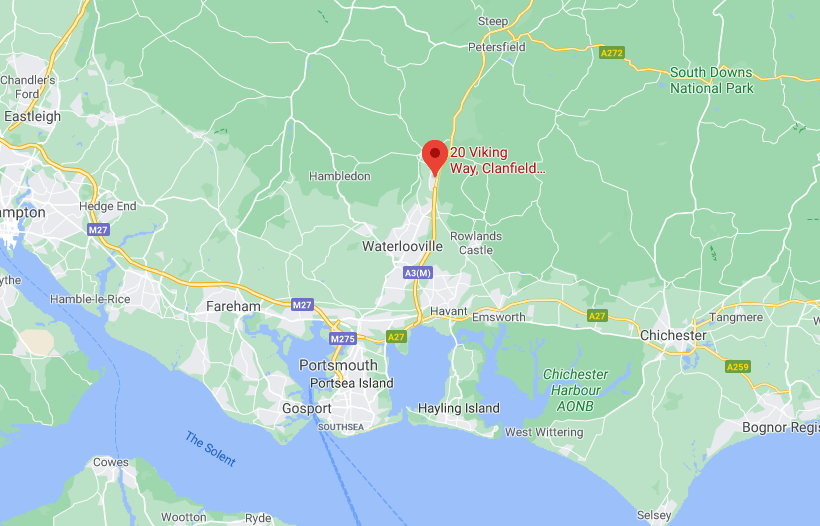Click the red location pin marker
820x526 pixels.
pyautogui.click(x=435, y=158)
